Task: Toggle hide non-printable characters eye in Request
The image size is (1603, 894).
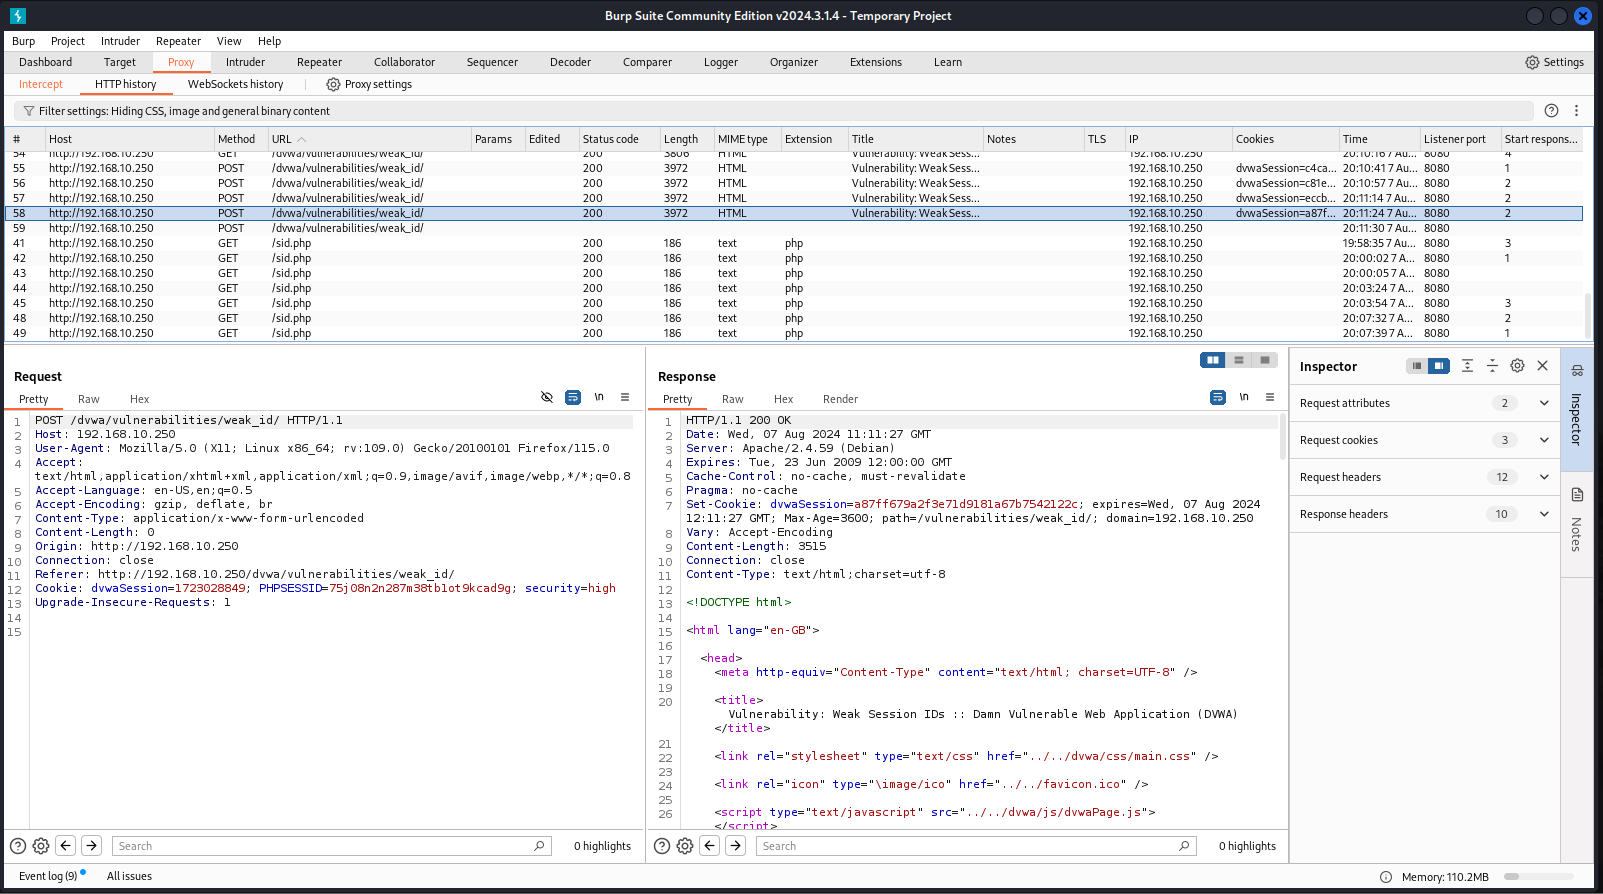Action: pos(547,397)
